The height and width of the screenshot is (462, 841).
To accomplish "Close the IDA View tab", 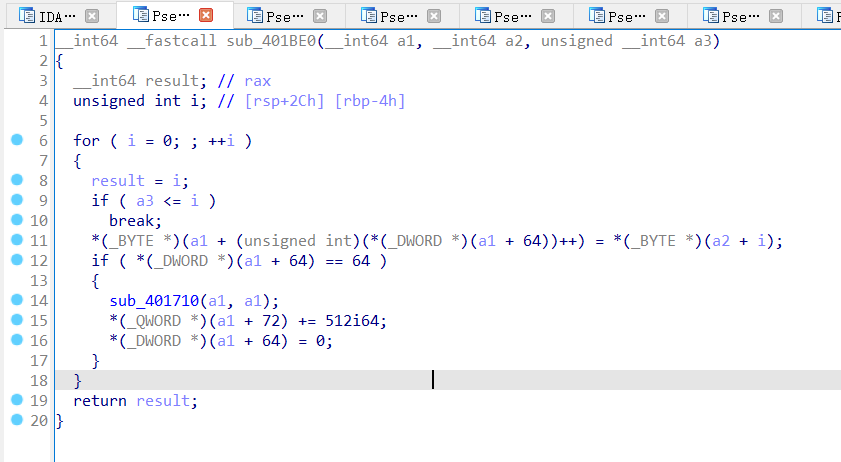I will point(92,16).
